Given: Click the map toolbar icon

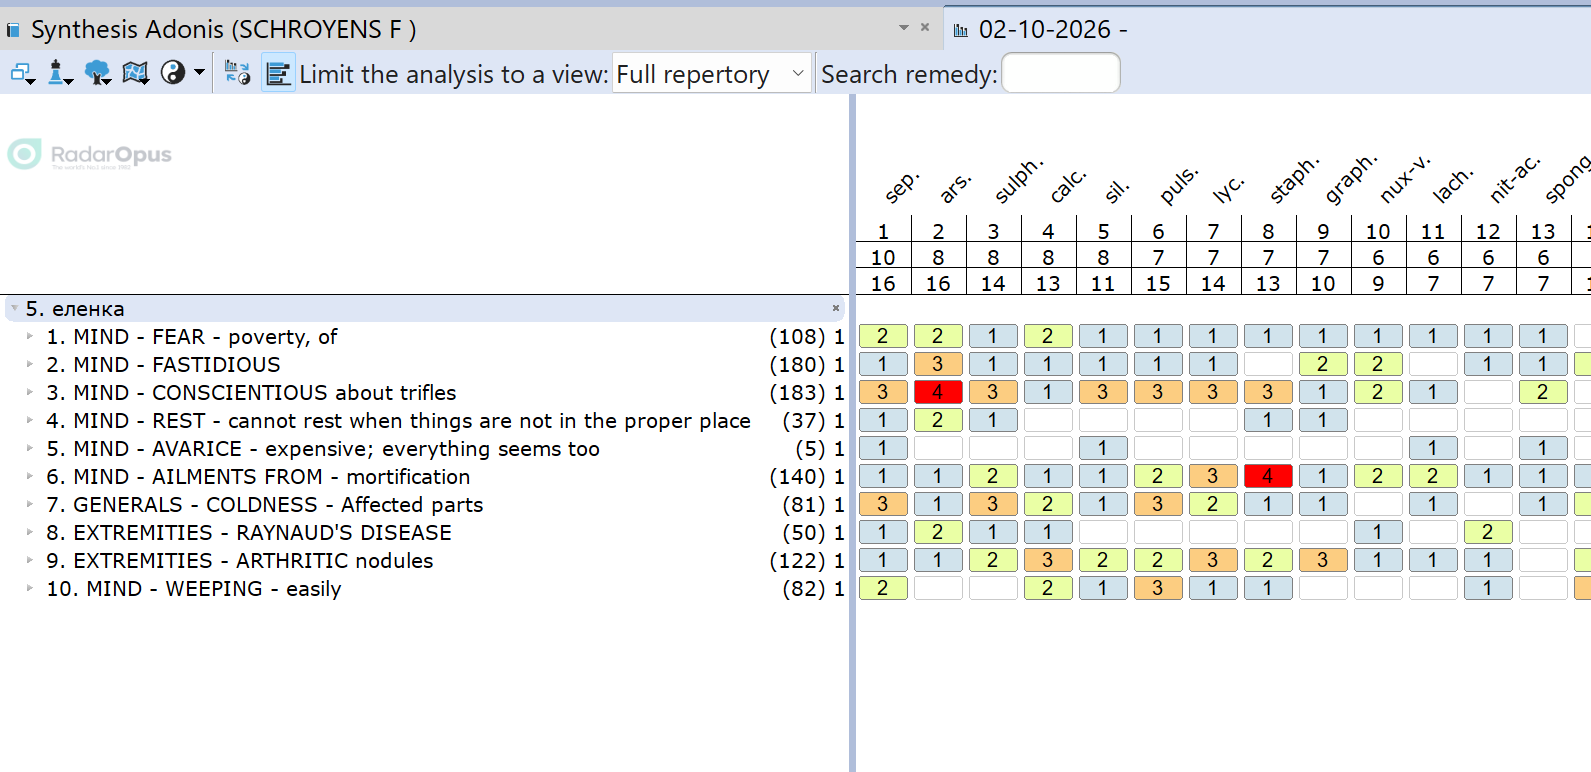Looking at the screenshot, I should tap(135, 73).
